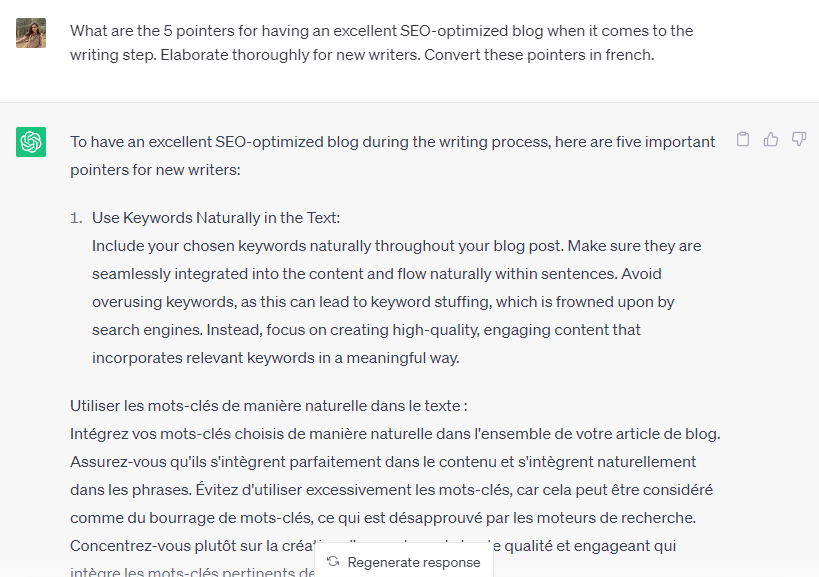The height and width of the screenshot is (577, 819).
Task: Click the French heading 'Utiliser les mots-clés'
Action: [x=268, y=406]
